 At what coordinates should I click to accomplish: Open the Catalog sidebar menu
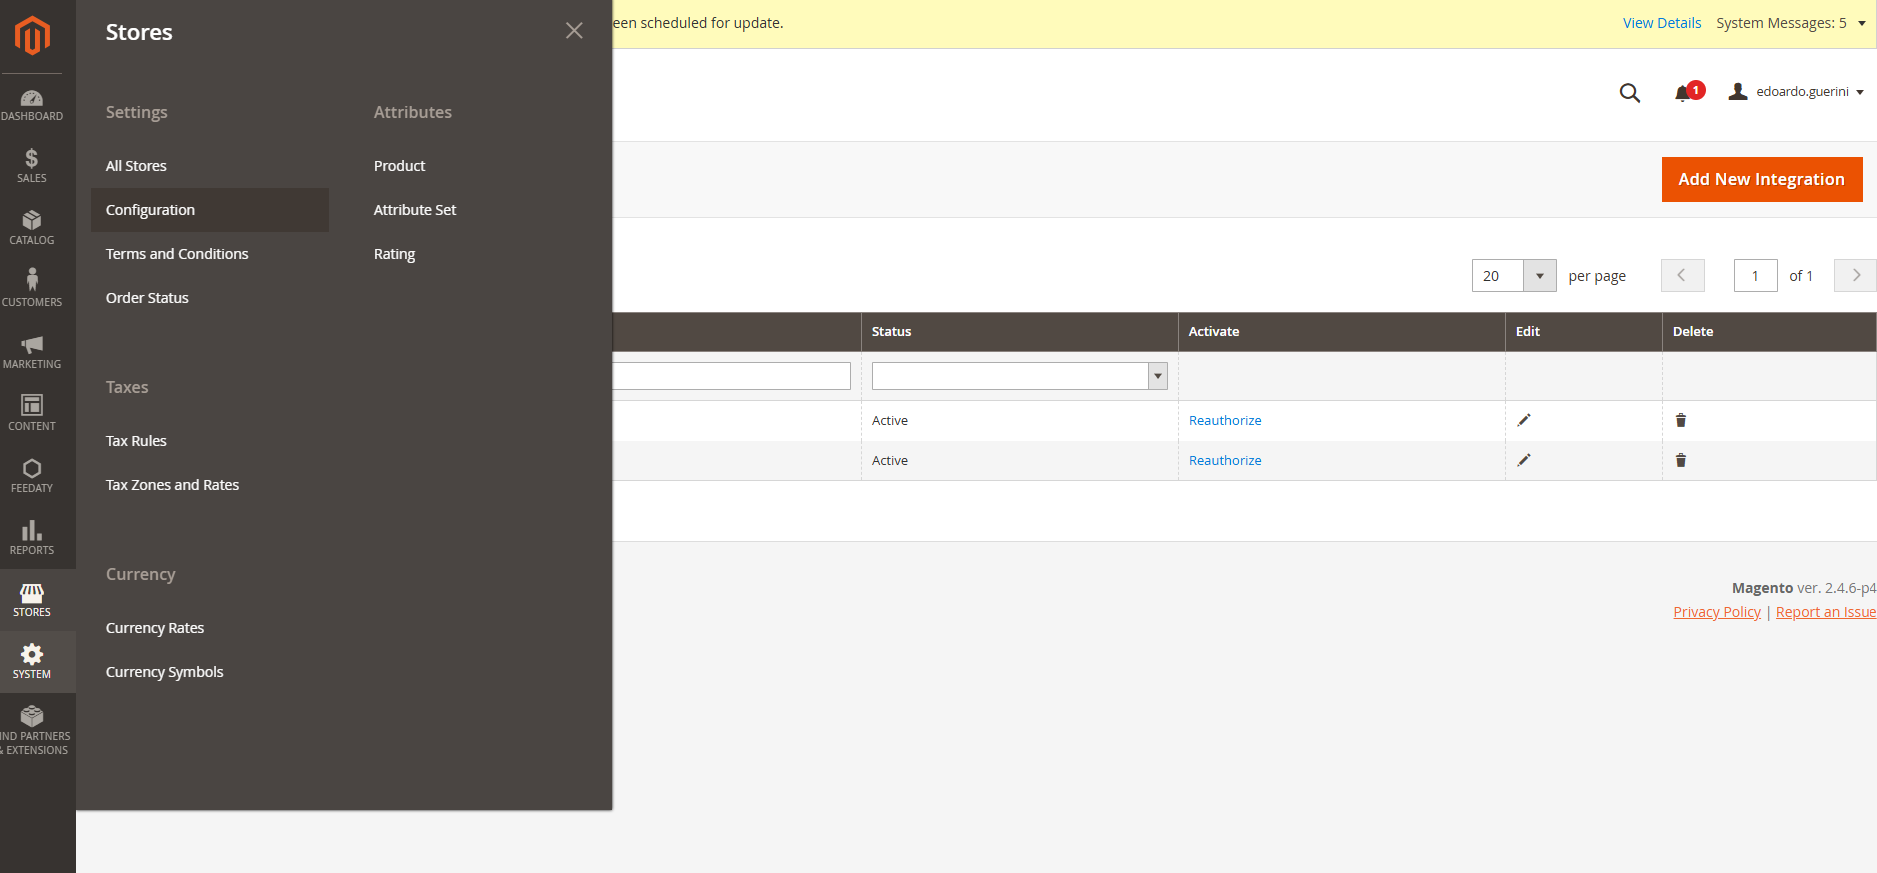(x=32, y=228)
